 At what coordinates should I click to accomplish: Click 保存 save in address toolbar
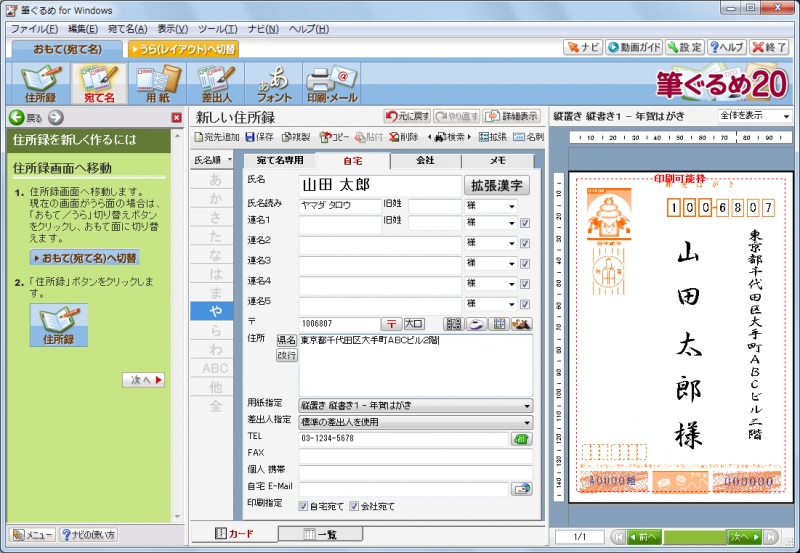tap(259, 137)
